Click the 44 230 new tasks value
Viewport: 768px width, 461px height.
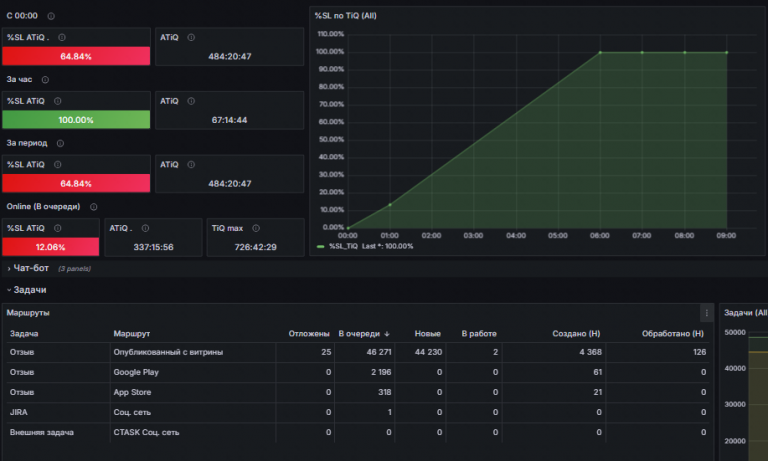click(x=428, y=352)
